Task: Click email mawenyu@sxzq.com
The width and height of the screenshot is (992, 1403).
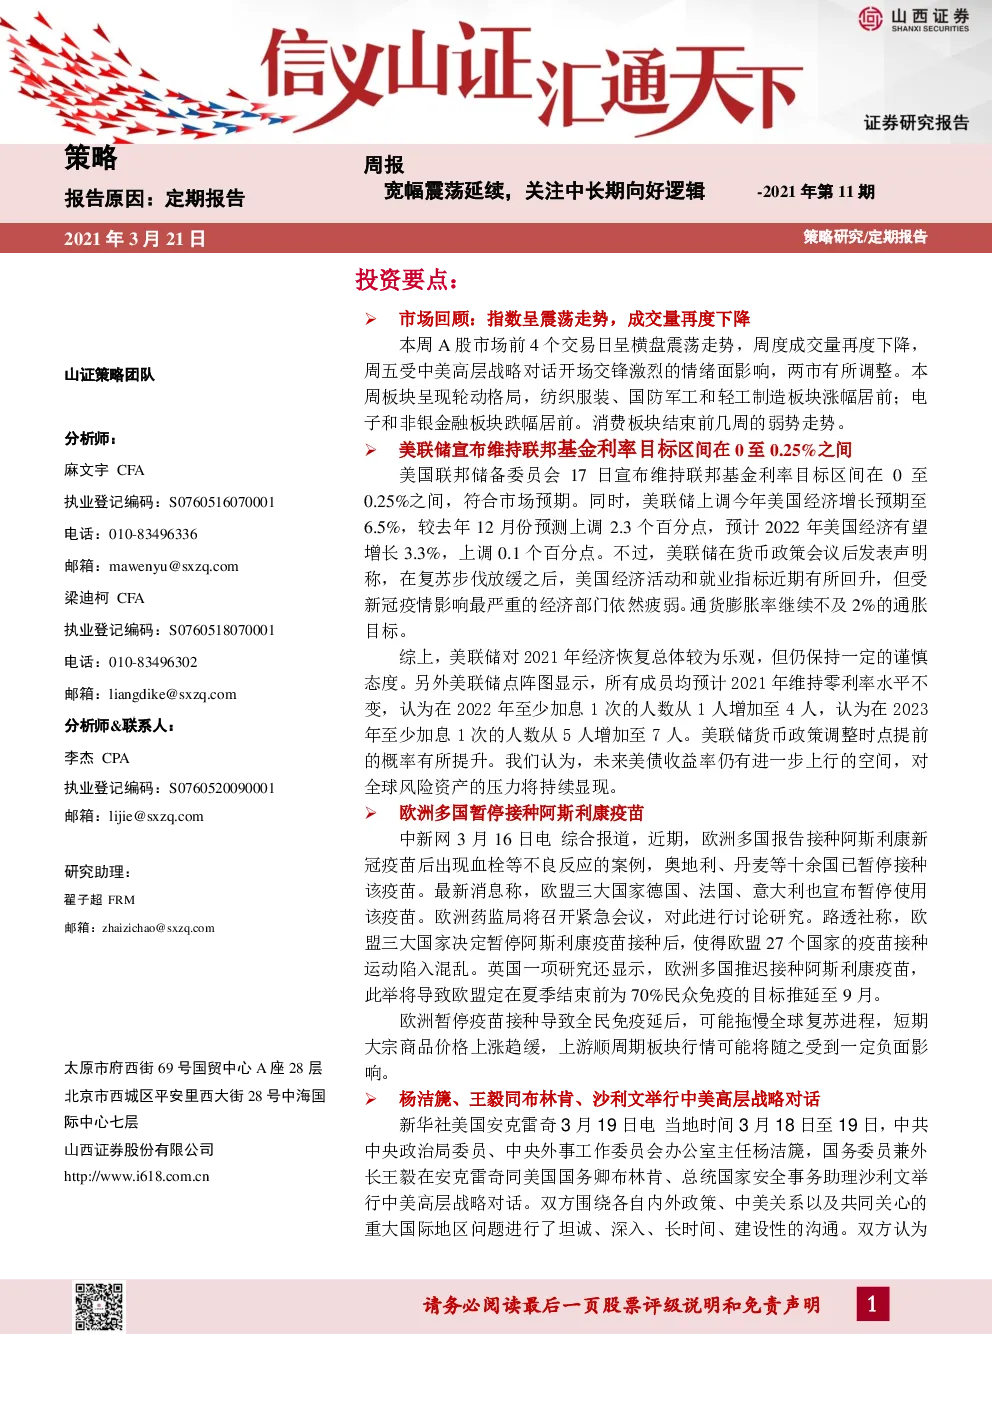Action: 174,566
